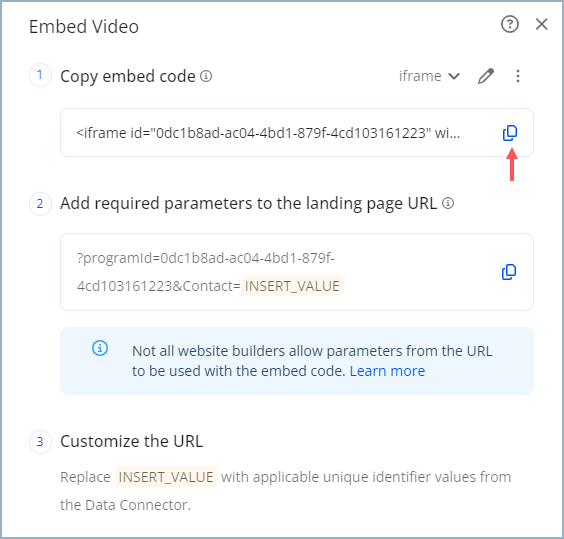564x539 pixels.
Task: Click info icon beside landing page URL heading
Action: [448, 203]
